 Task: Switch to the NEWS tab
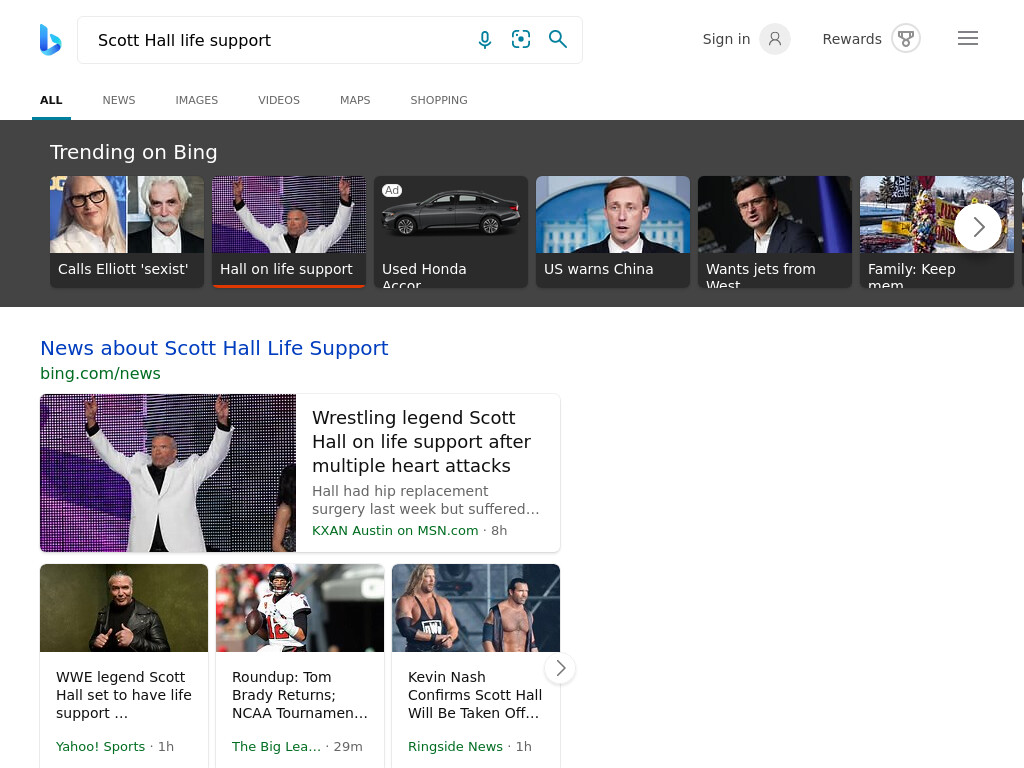[119, 100]
